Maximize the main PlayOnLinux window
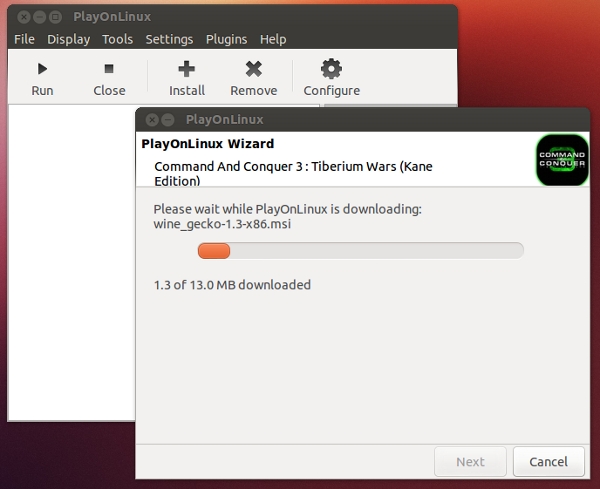This screenshot has height=489, width=600. coord(55,17)
